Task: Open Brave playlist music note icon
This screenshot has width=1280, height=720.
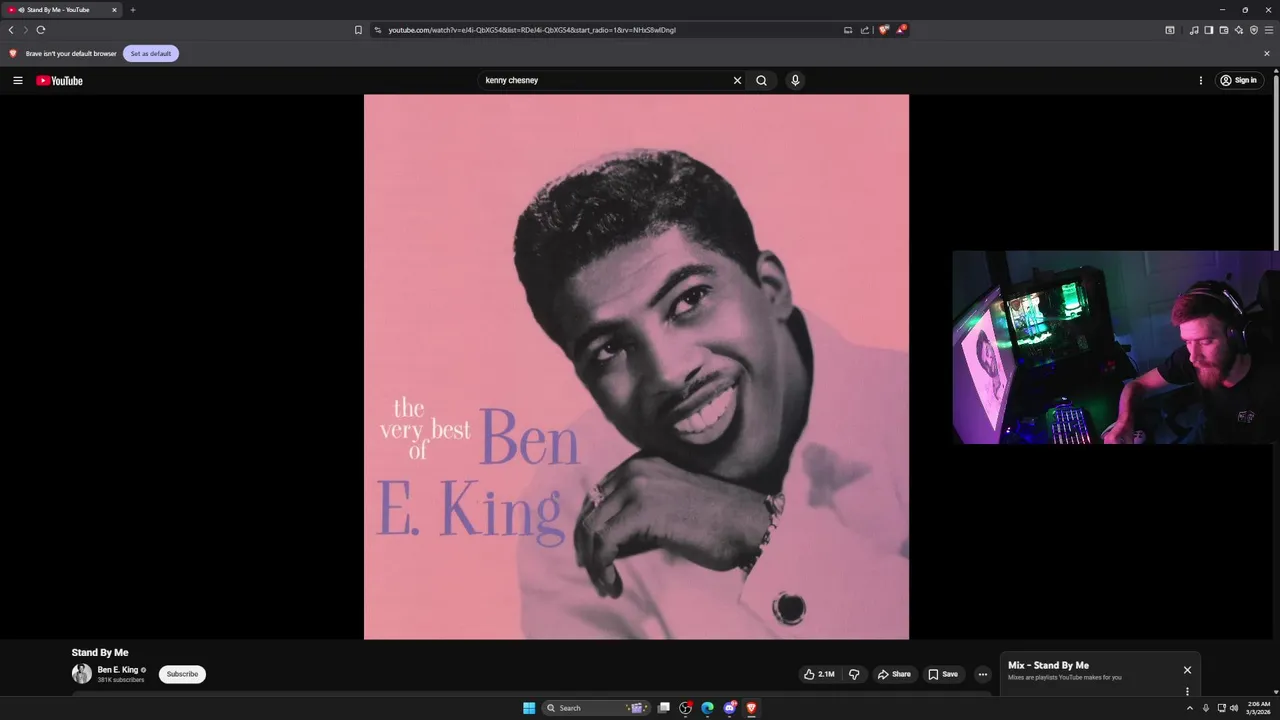Action: pyautogui.click(x=1194, y=30)
